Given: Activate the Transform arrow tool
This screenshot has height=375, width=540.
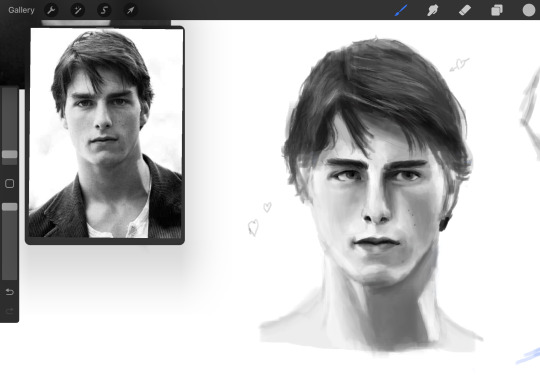Looking at the screenshot, I should coord(131,10).
